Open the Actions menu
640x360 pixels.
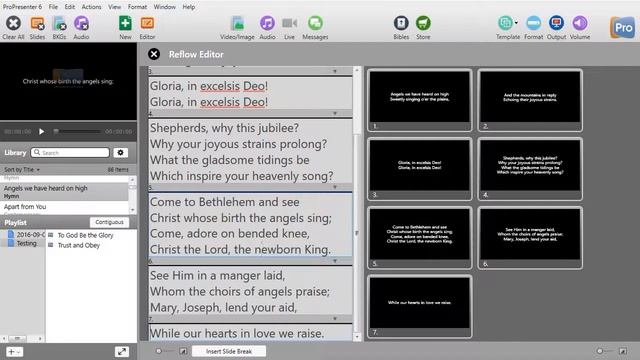(x=91, y=7)
